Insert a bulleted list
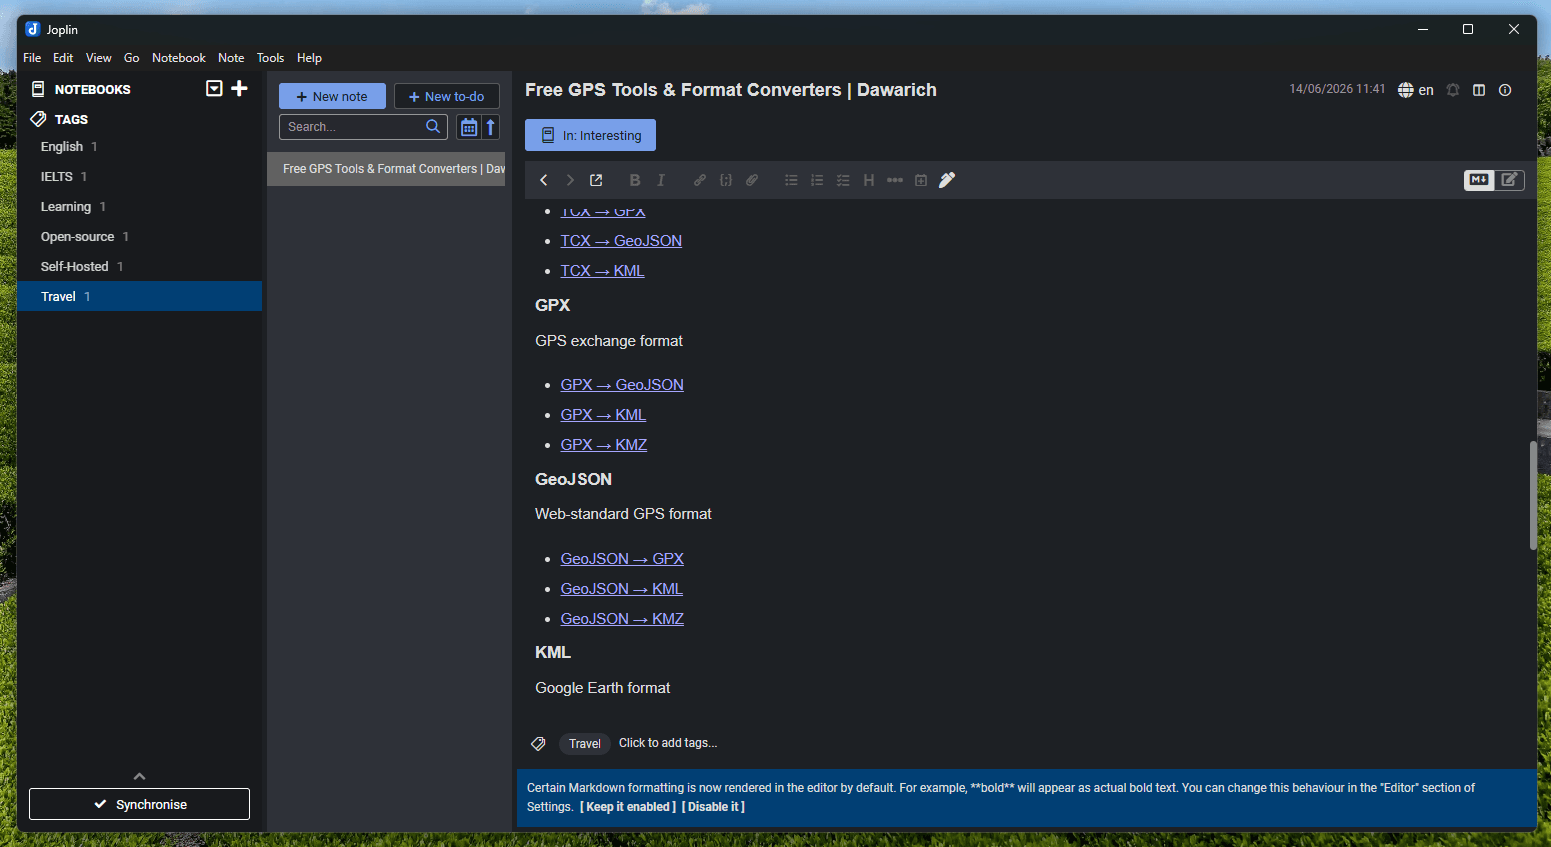1551x847 pixels. pyautogui.click(x=791, y=180)
